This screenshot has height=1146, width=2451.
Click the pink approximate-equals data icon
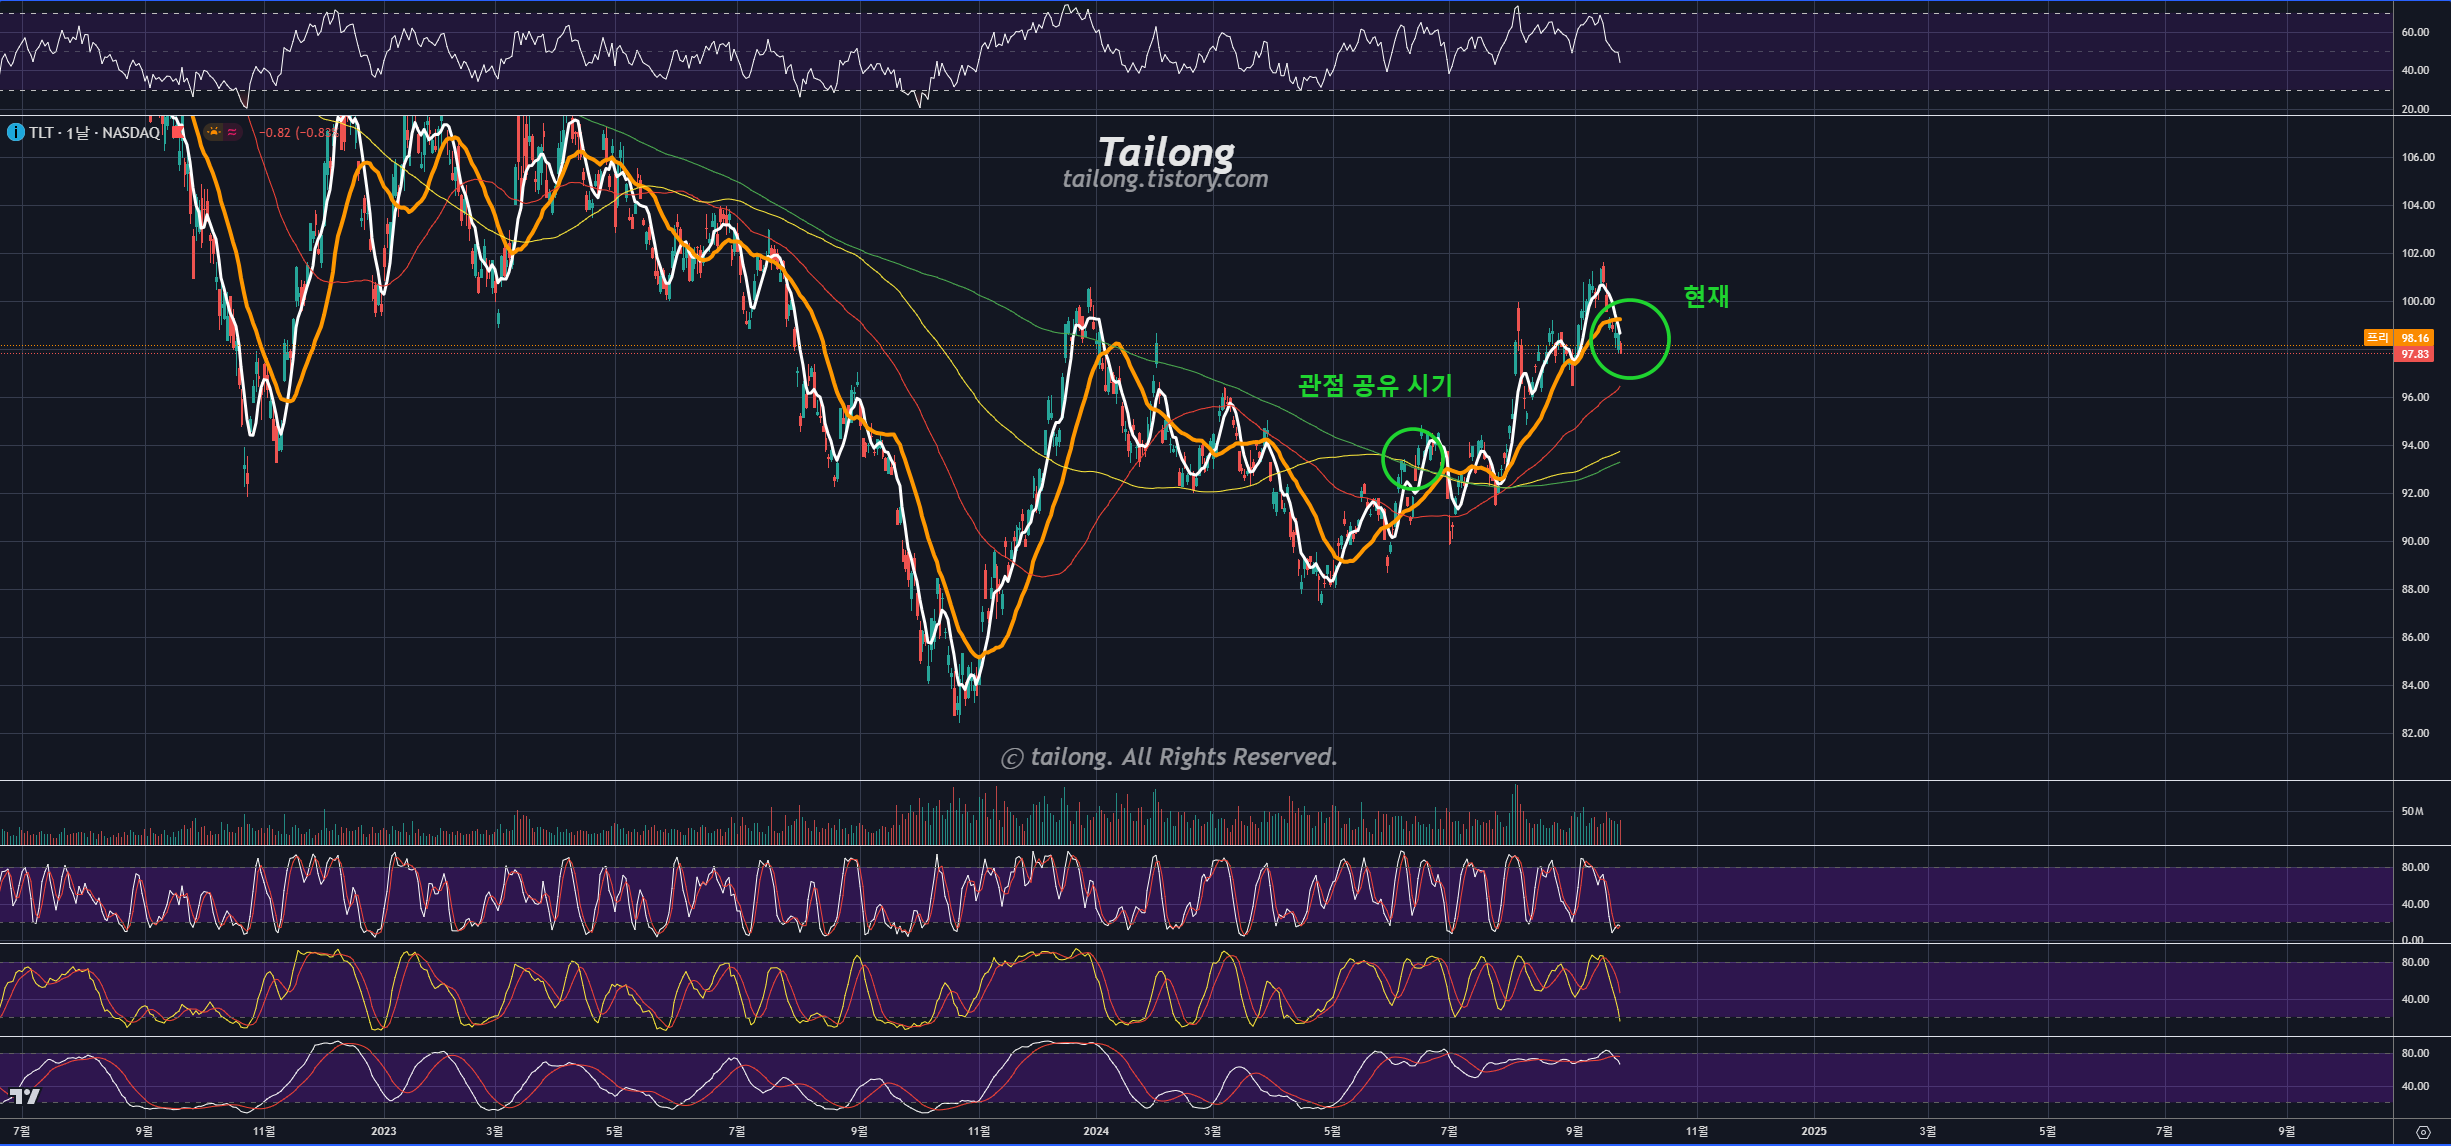coord(232,132)
